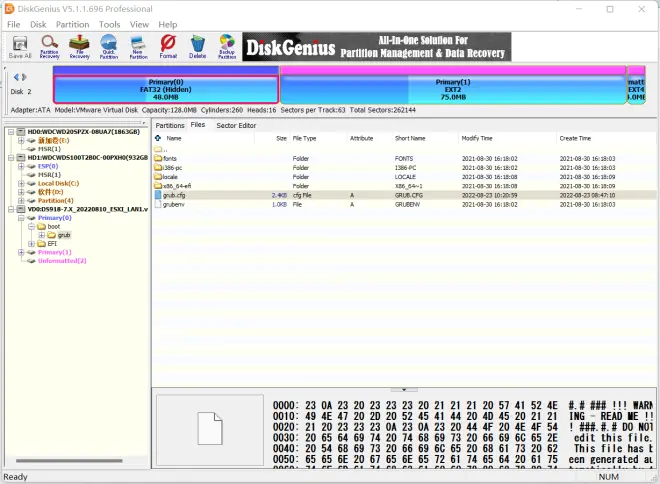This screenshot has width=660, height=484.
Task: Sort by the Attribute column header
Action: (x=361, y=138)
